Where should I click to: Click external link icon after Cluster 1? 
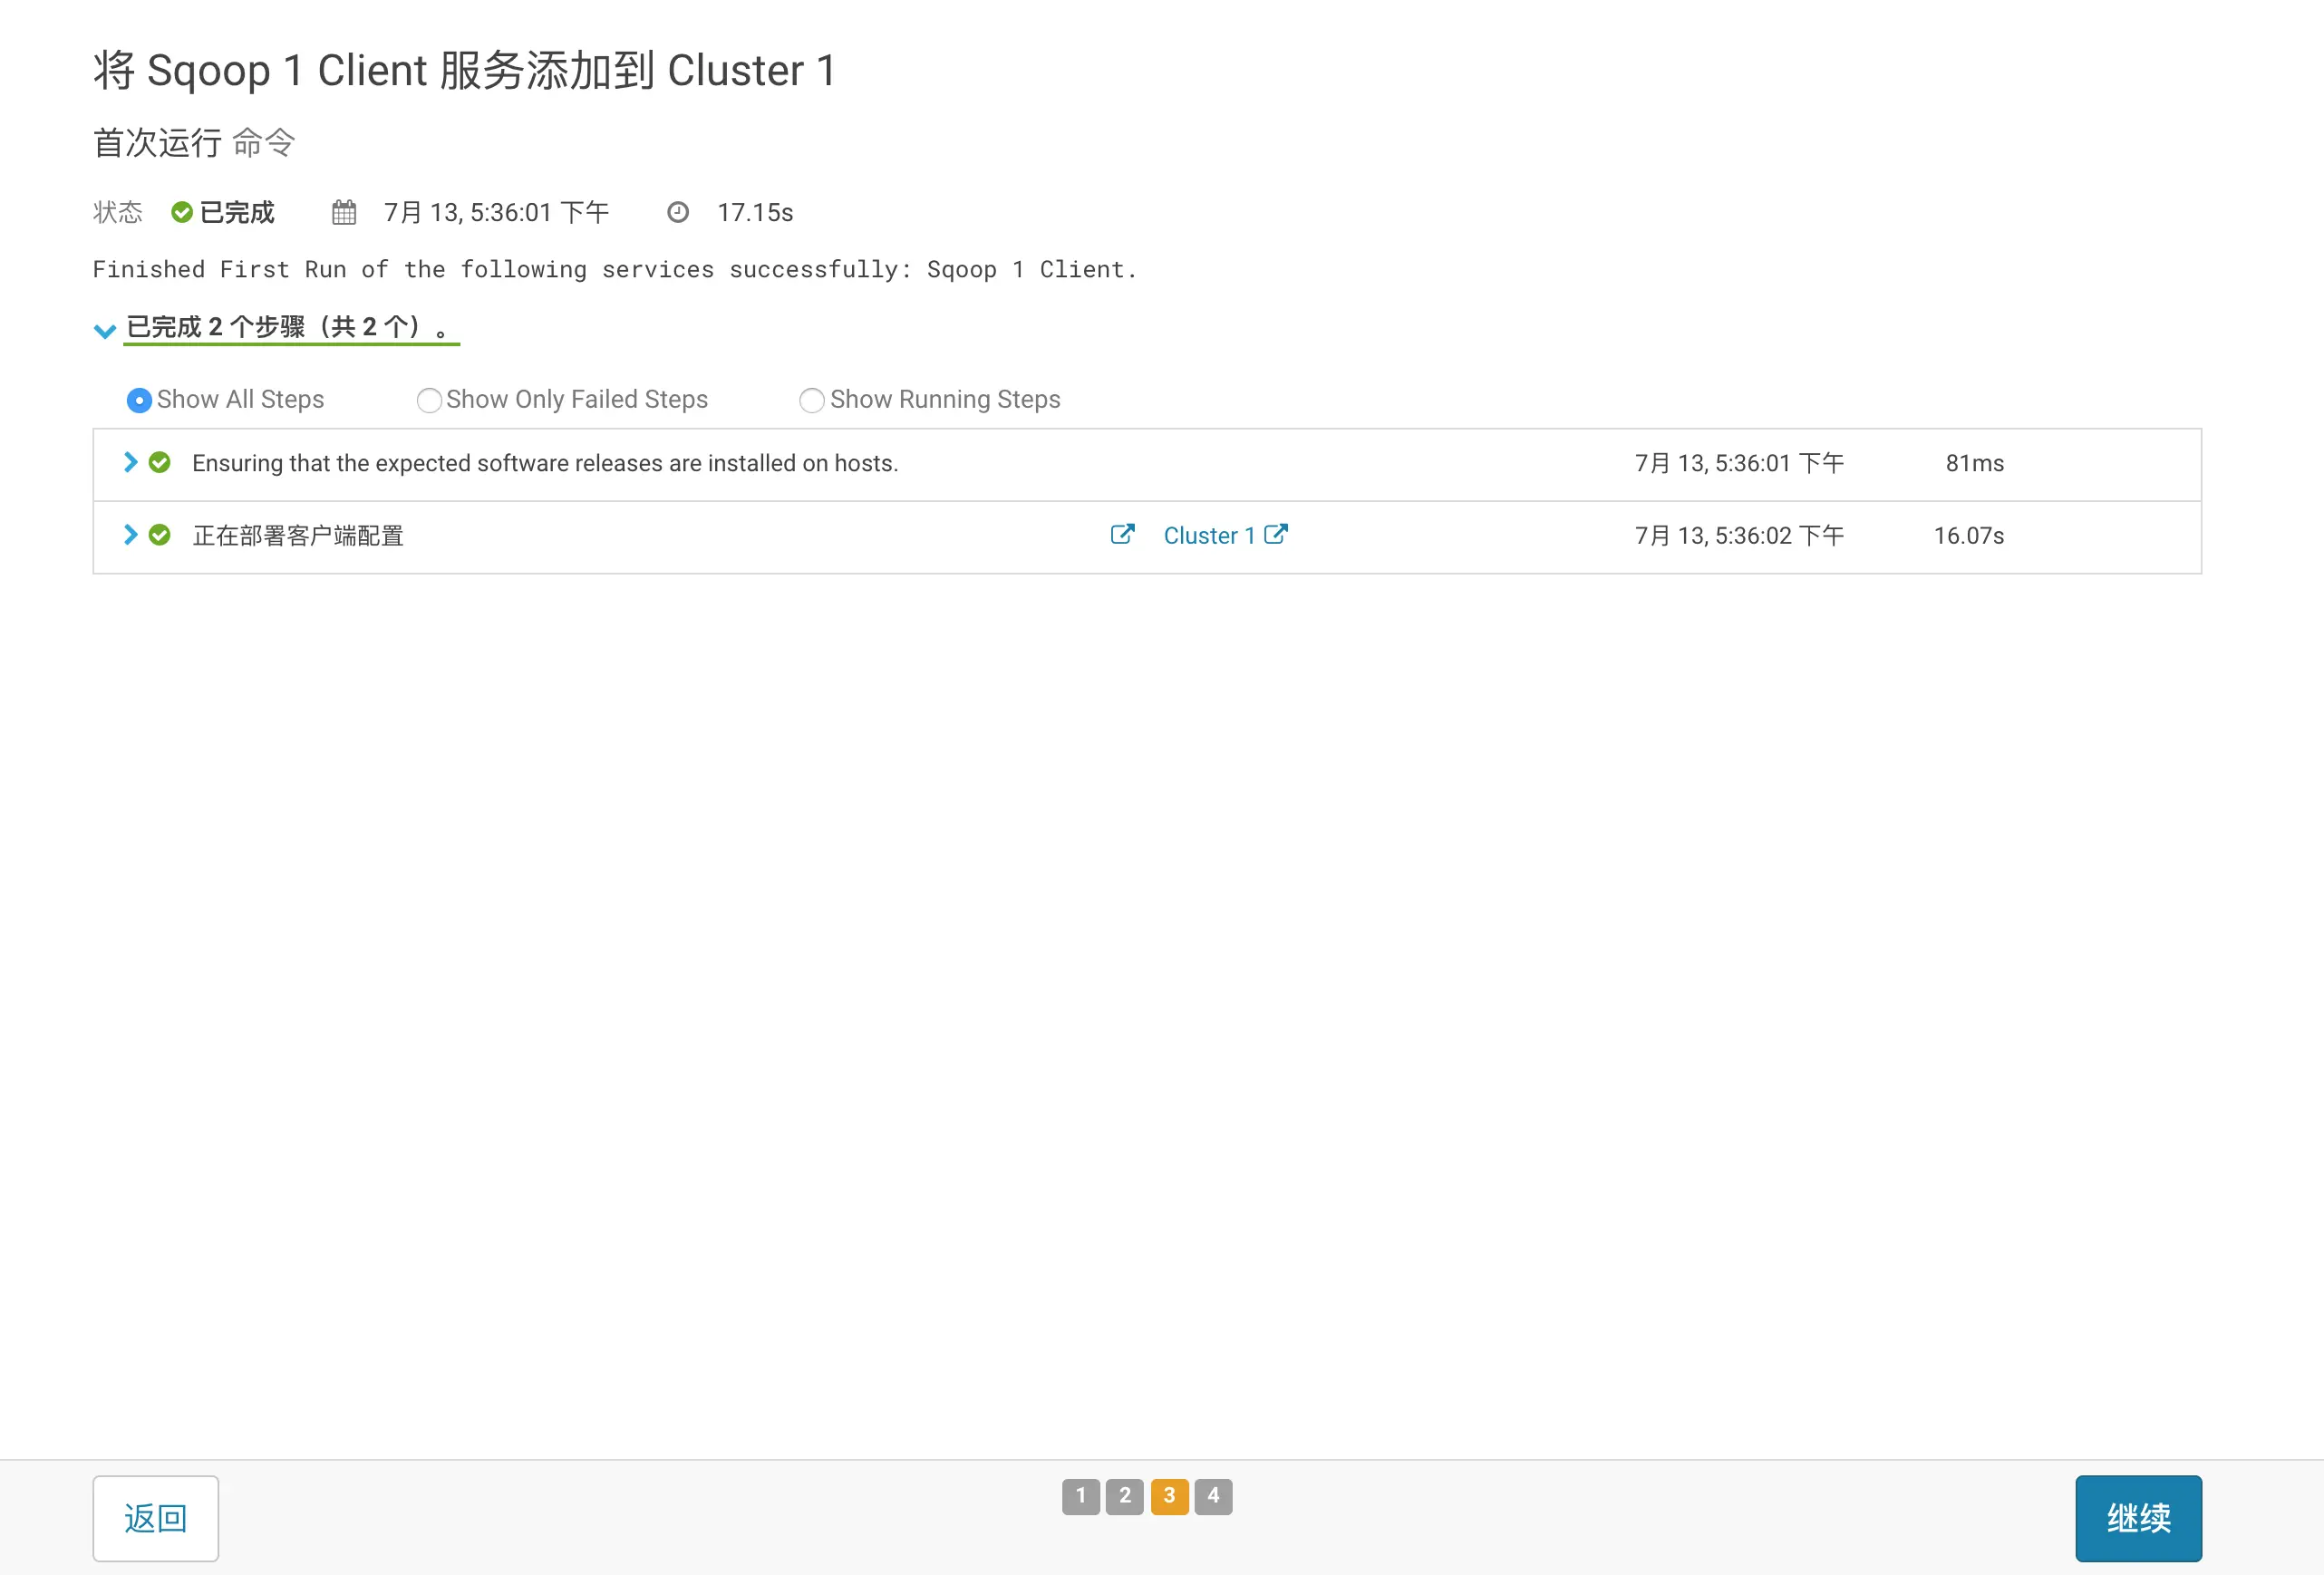click(1276, 534)
